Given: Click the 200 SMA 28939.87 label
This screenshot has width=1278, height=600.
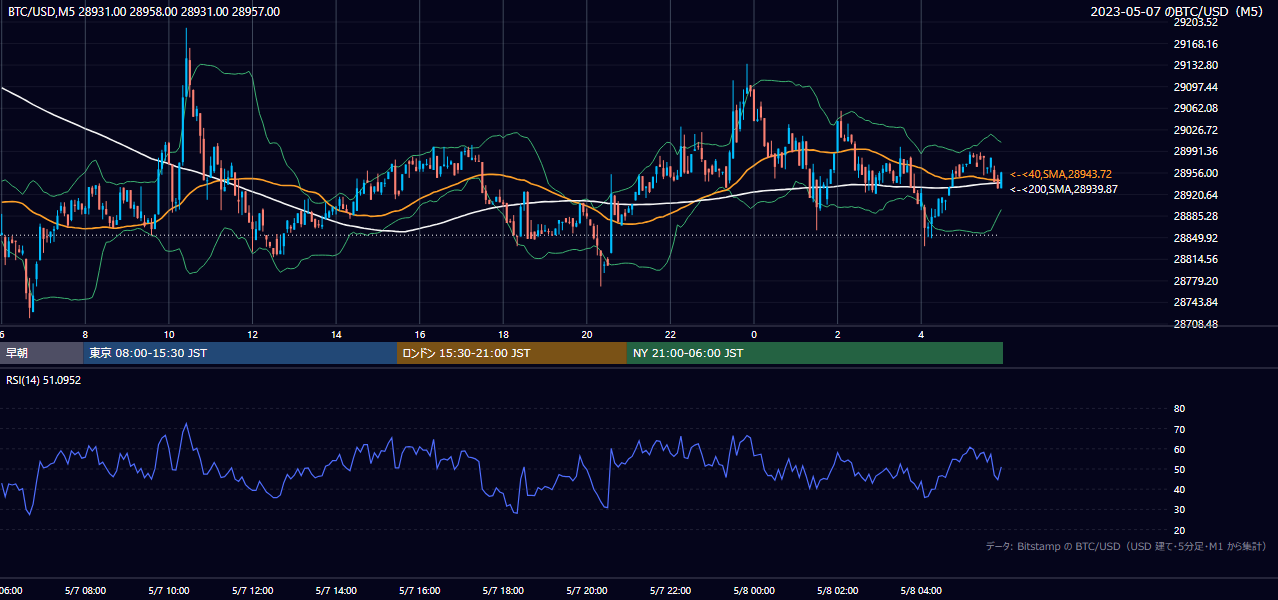Looking at the screenshot, I should 1064,189.
